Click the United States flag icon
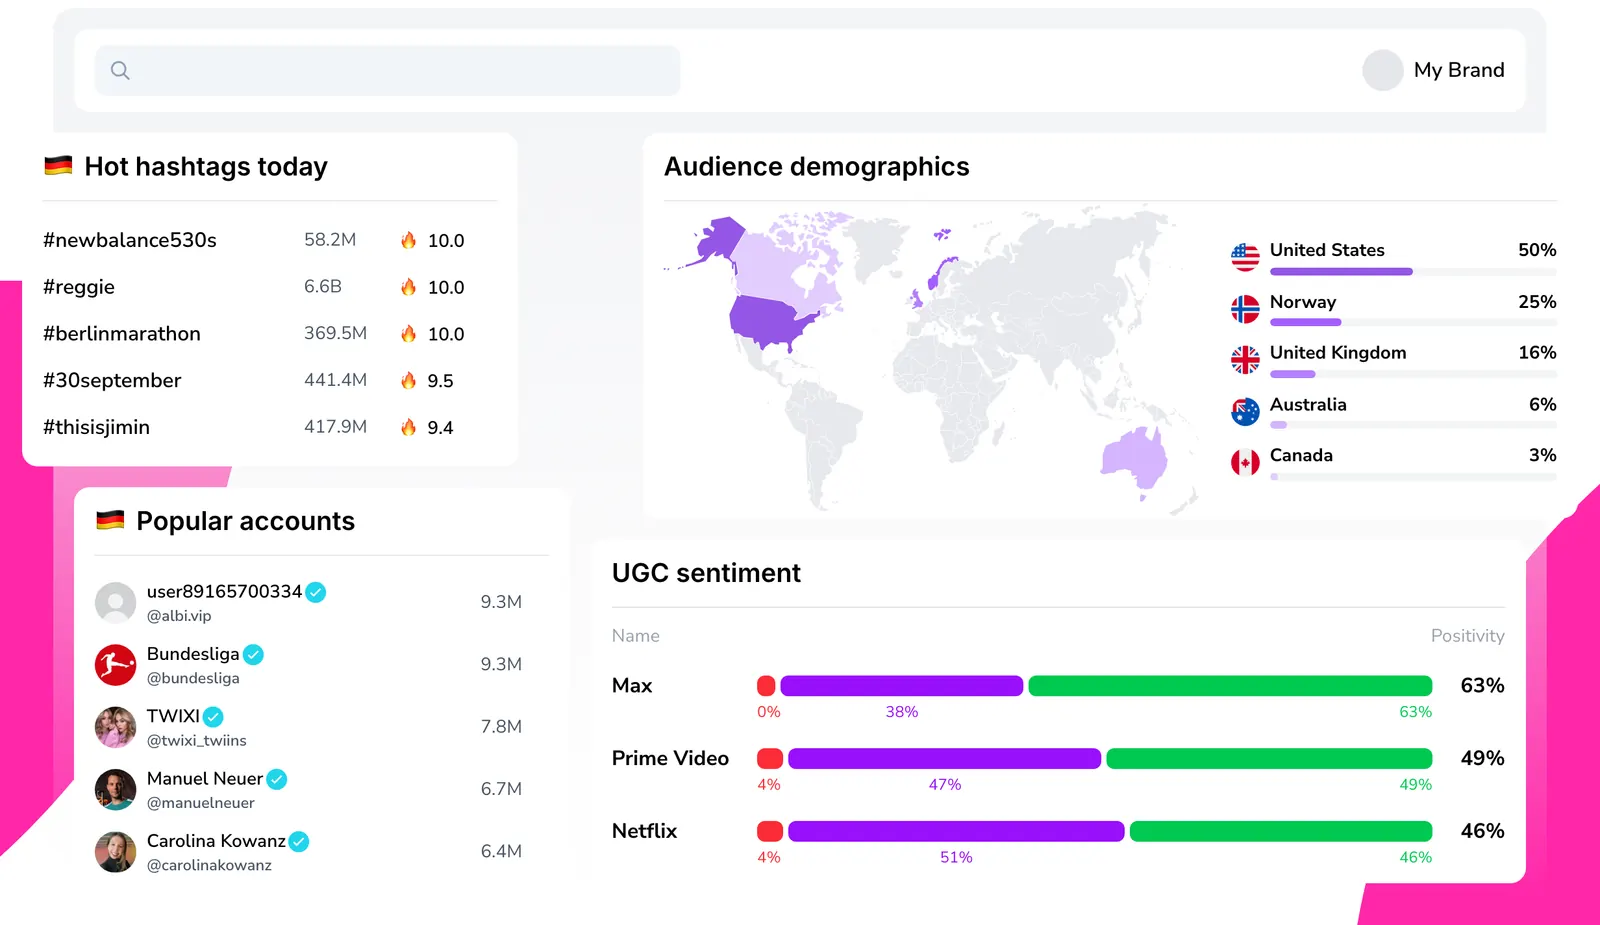This screenshot has width=1600, height=925. [1245, 258]
